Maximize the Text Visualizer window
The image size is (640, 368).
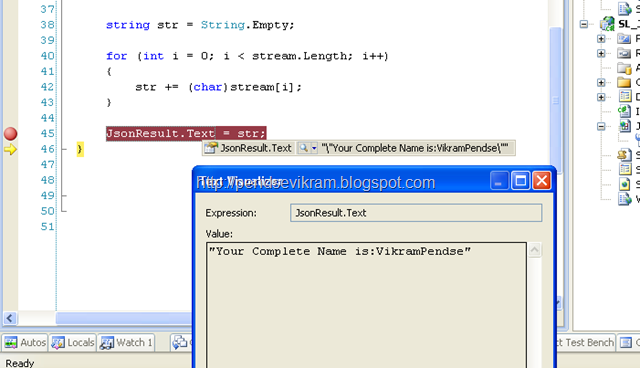(520, 181)
